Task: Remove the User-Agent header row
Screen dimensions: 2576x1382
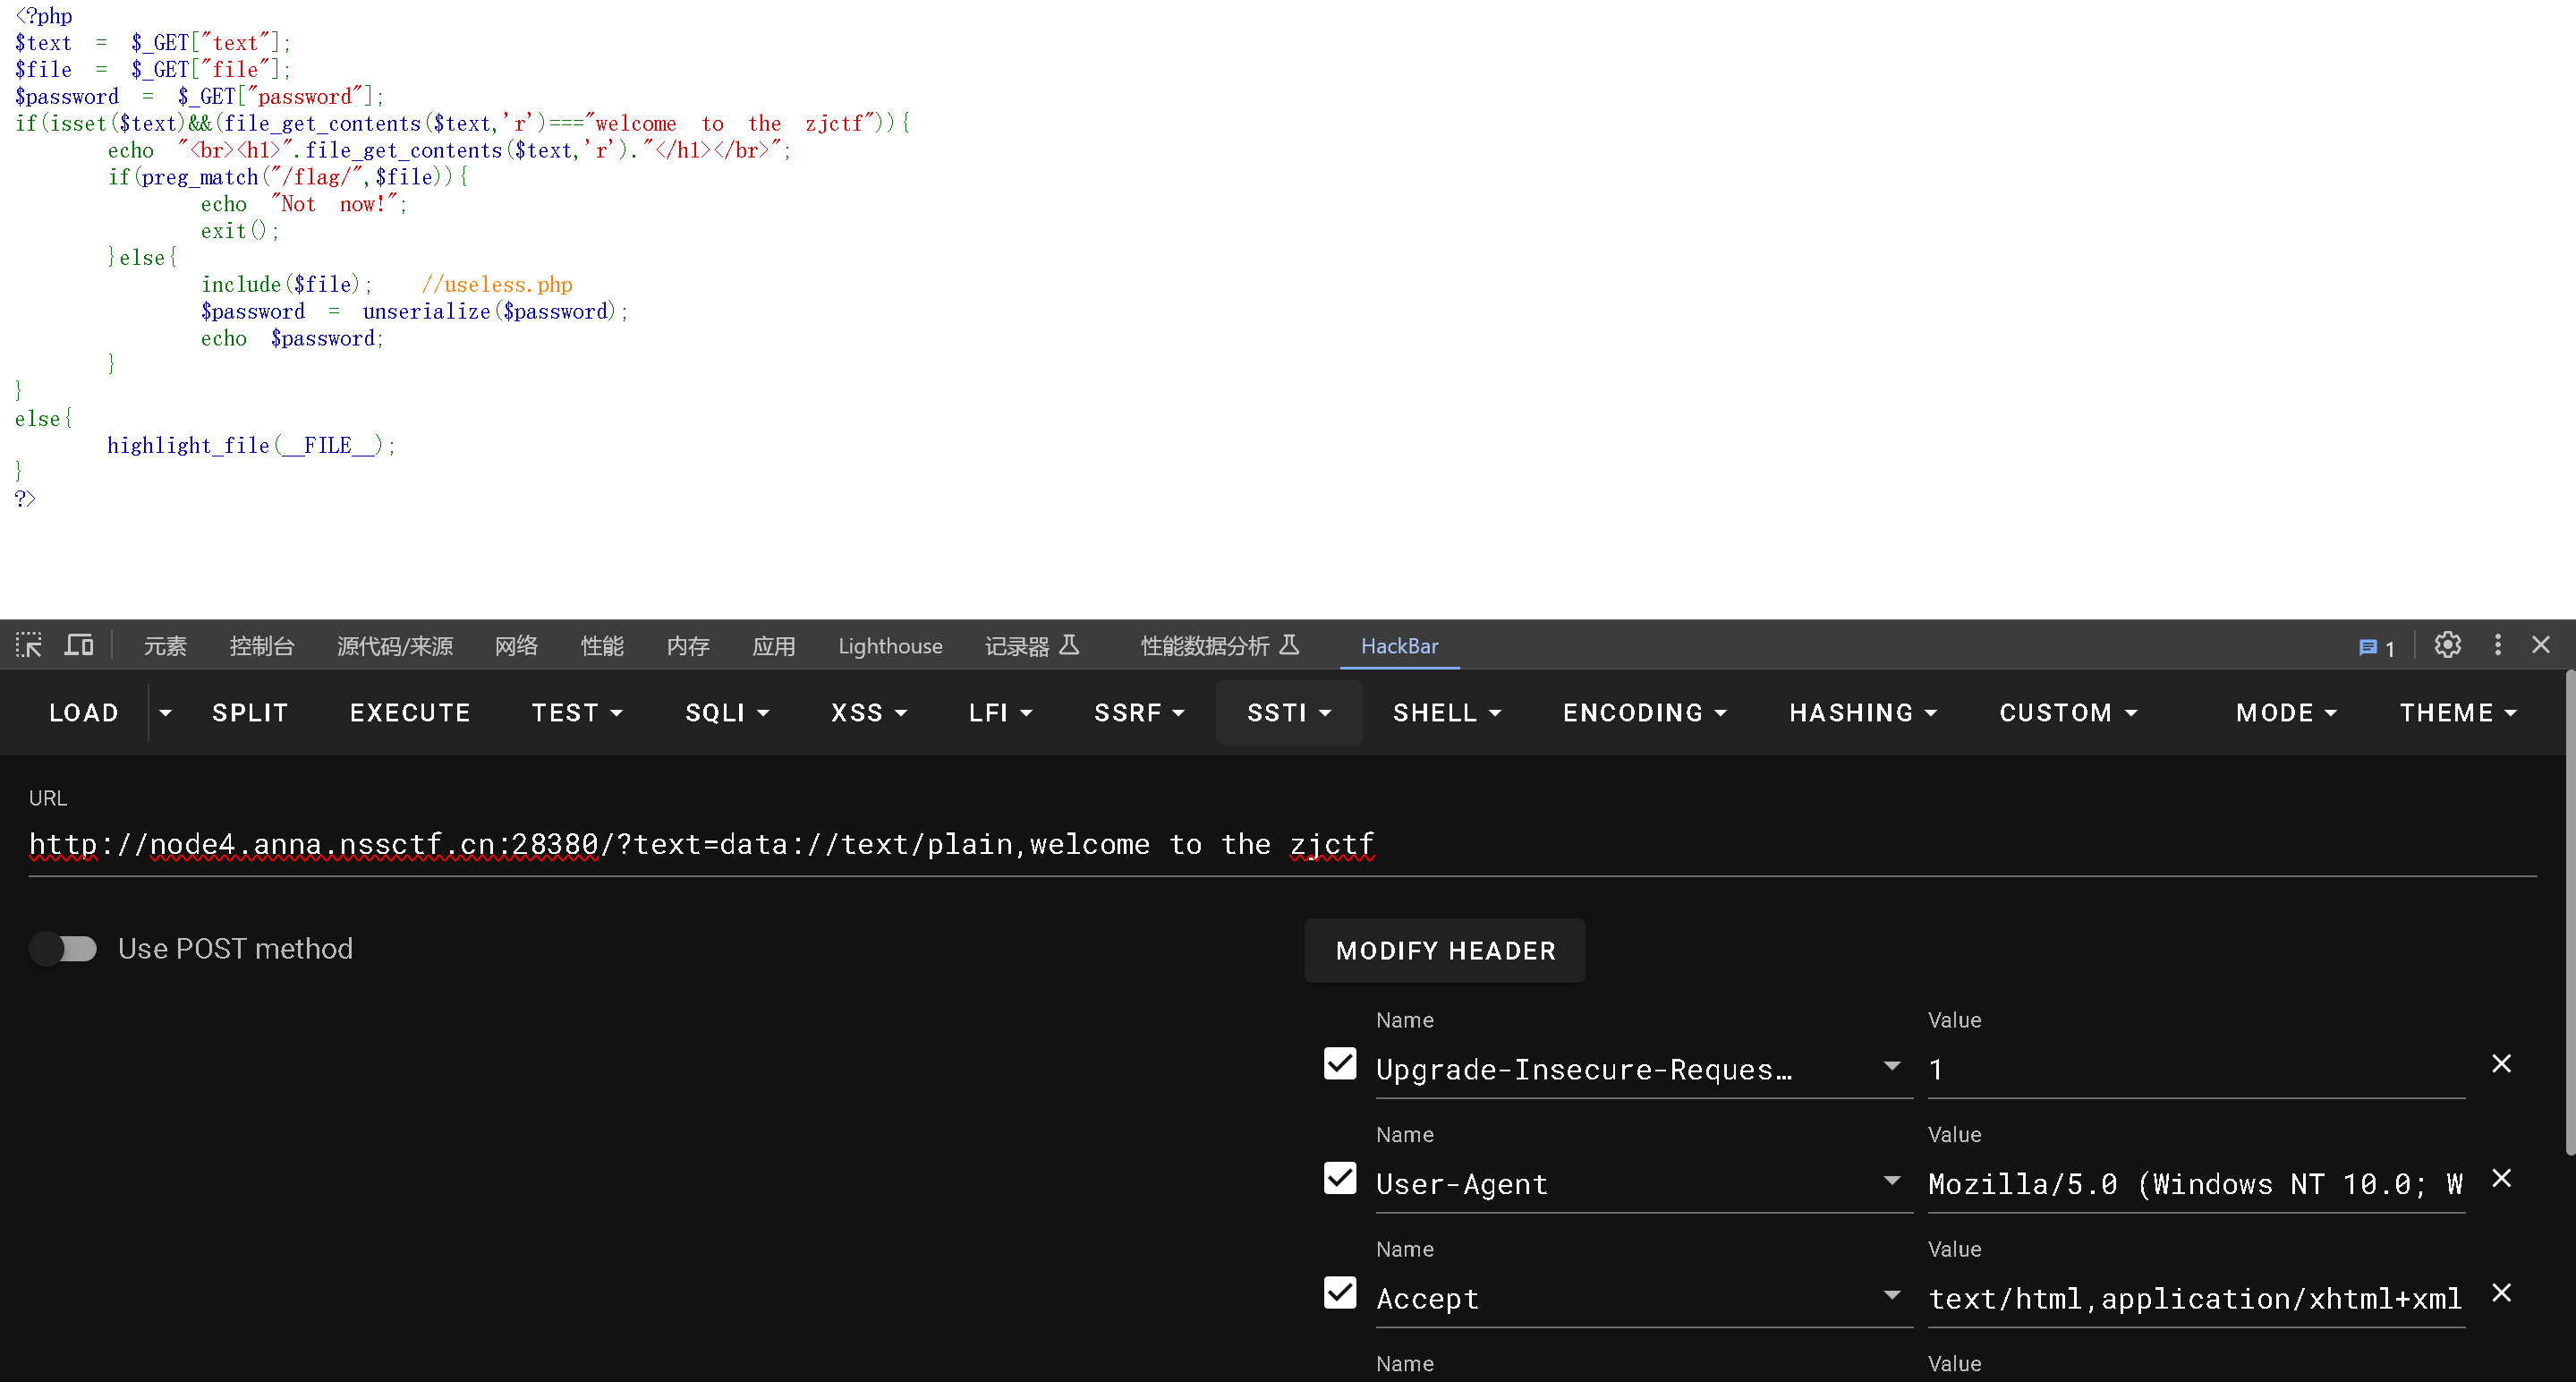Action: pyautogui.click(x=2501, y=1178)
